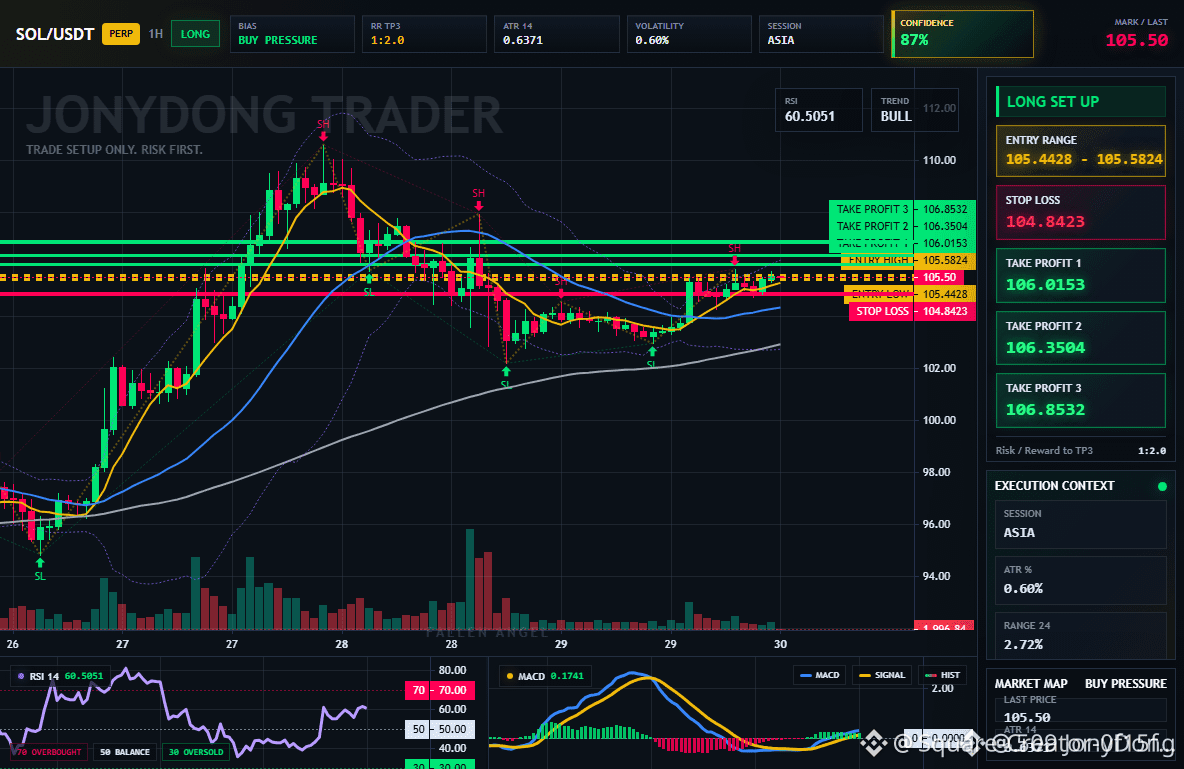
Task: Click the STOP LOSS card in side panel
Action: point(1081,212)
